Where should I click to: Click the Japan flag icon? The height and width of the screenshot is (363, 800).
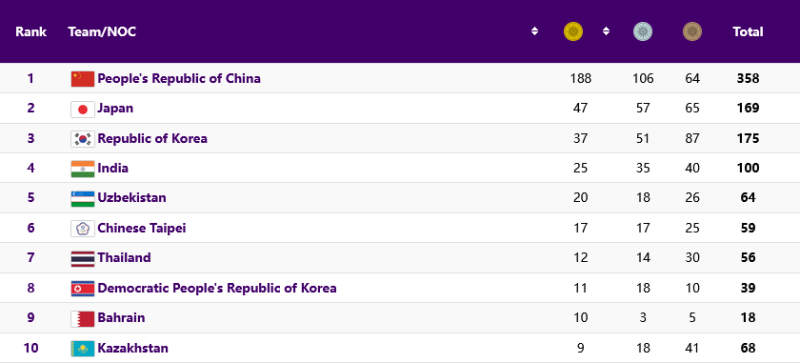(82, 109)
